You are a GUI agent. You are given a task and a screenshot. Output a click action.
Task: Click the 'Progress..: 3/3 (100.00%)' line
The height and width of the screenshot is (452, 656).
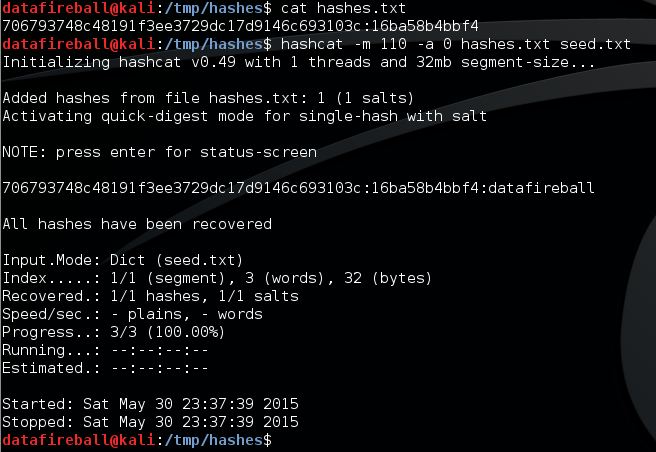pyautogui.click(x=114, y=332)
